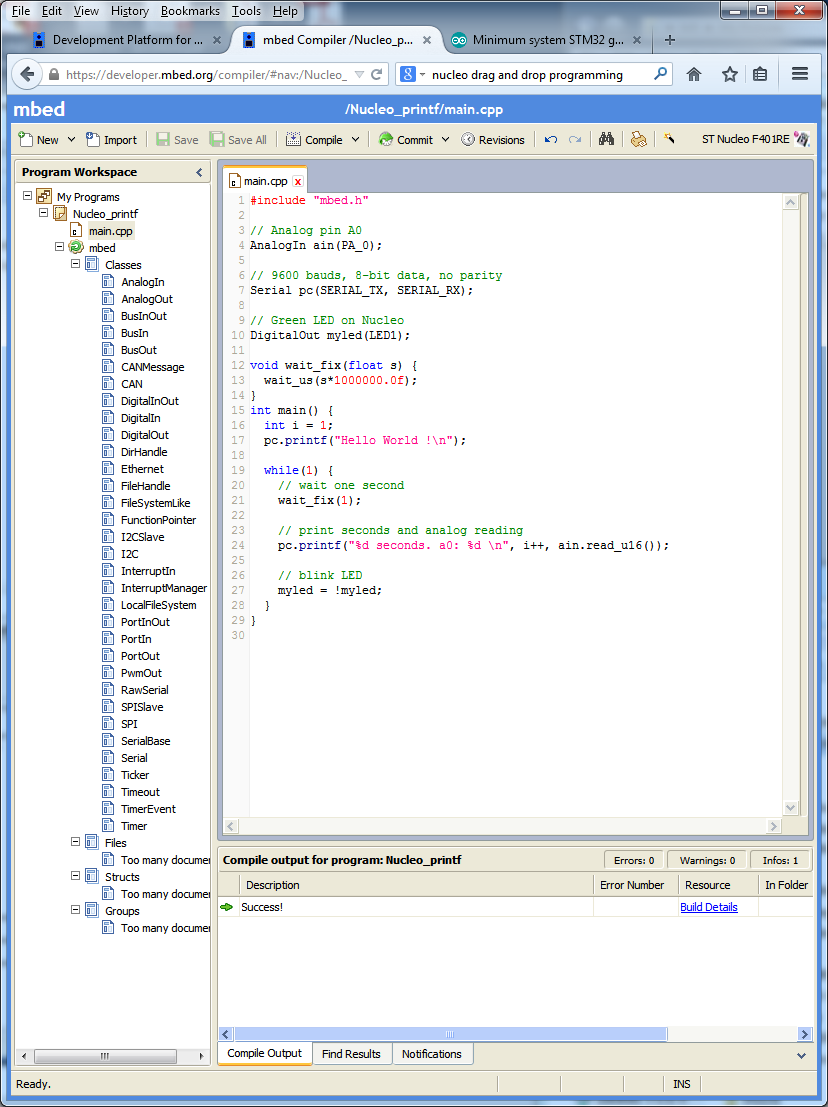
Task: Switch to the Find Results tab
Action: tap(351, 1054)
